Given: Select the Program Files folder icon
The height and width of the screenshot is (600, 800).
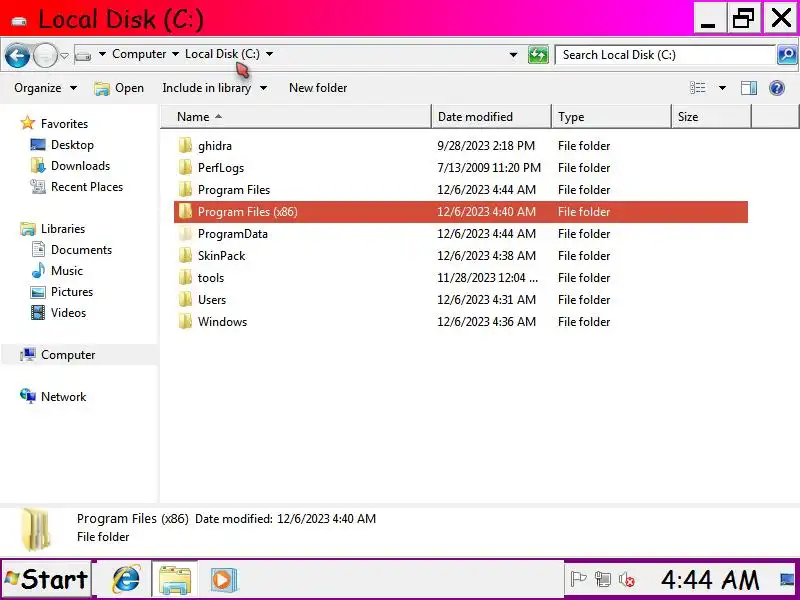Looking at the screenshot, I should pyautogui.click(x=186, y=189).
